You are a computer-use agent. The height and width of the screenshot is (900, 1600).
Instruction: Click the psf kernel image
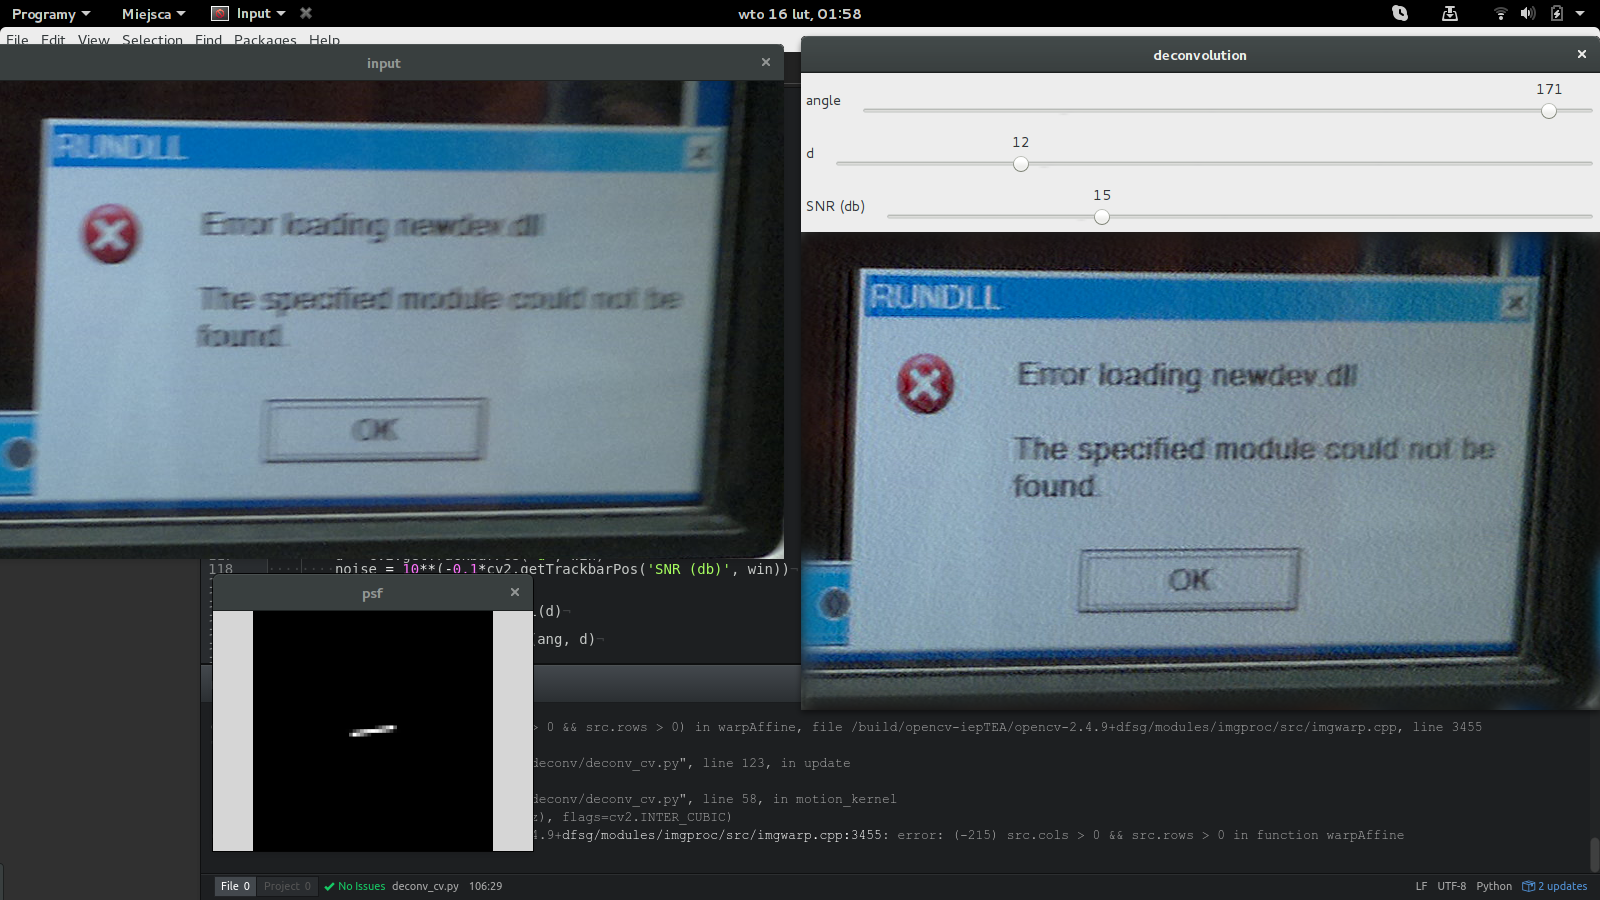click(373, 731)
